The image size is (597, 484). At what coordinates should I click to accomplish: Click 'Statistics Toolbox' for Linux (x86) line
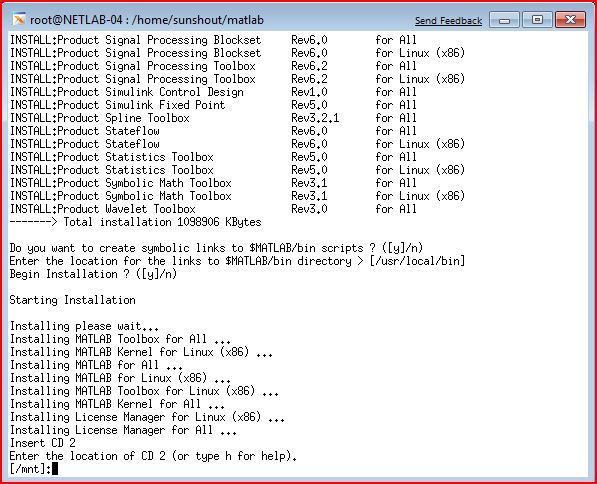tap(237, 170)
